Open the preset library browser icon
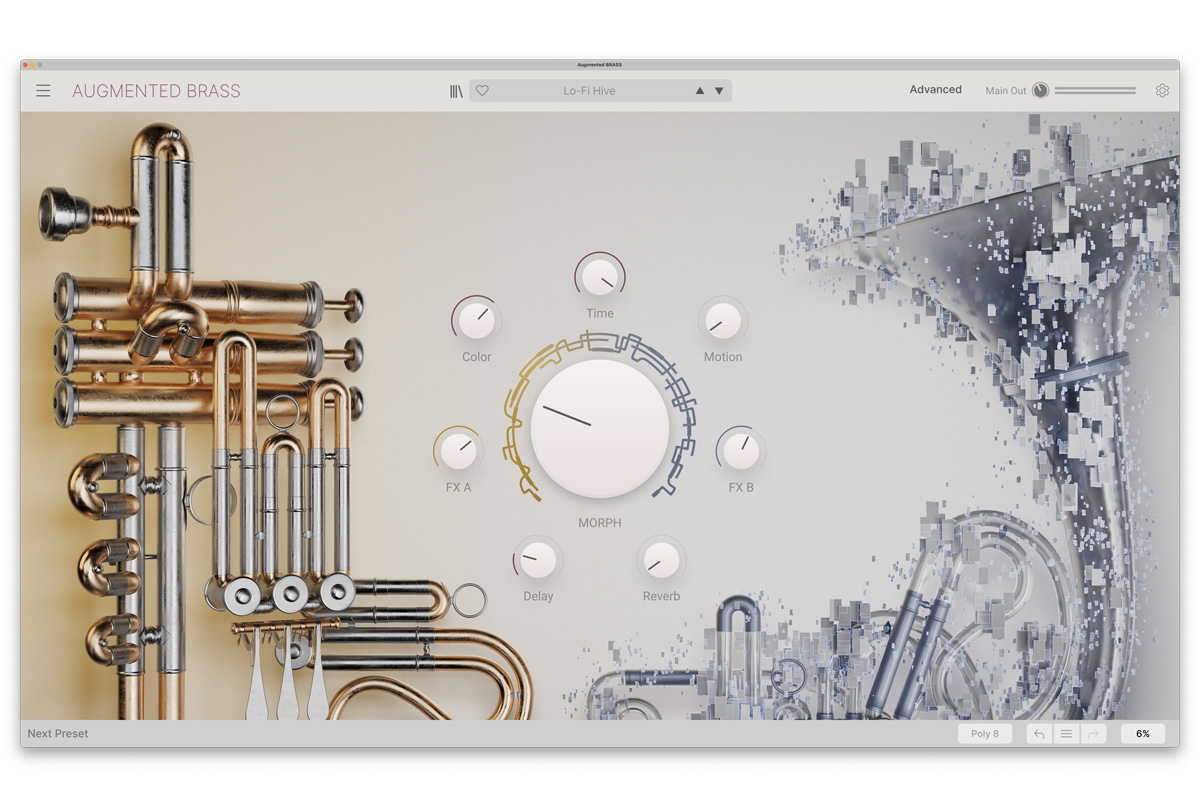This screenshot has width=1200, height=800. point(456,91)
